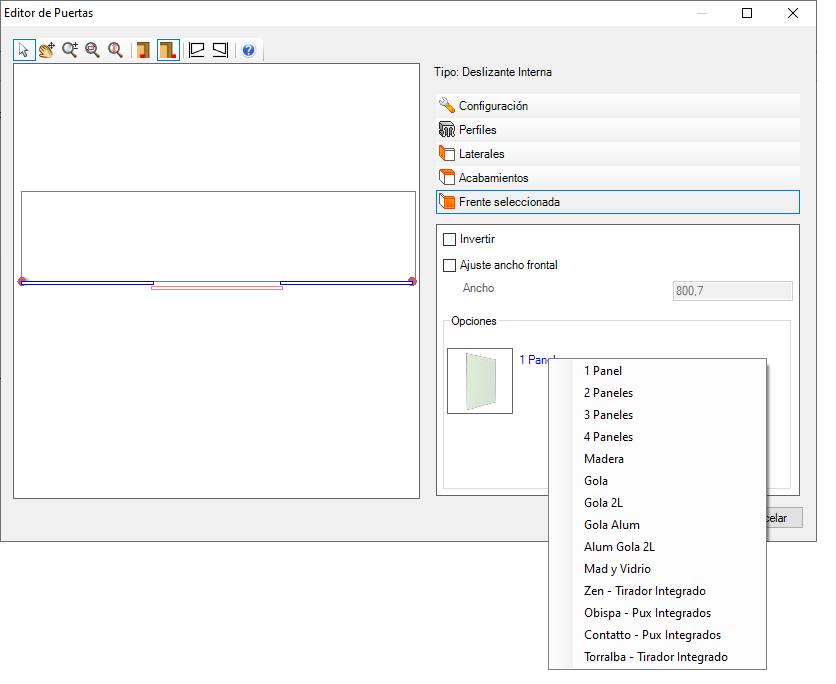
Task: Click the wrench icon beside Configuración
Action: click(447, 106)
